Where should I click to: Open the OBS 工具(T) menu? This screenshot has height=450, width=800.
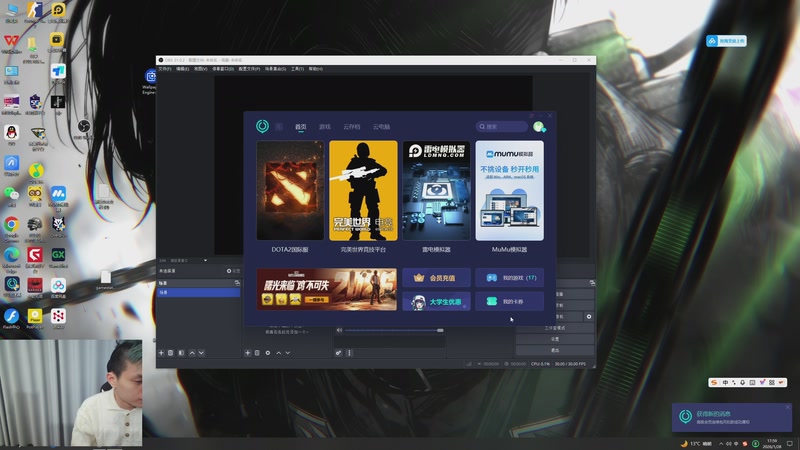(x=297, y=69)
